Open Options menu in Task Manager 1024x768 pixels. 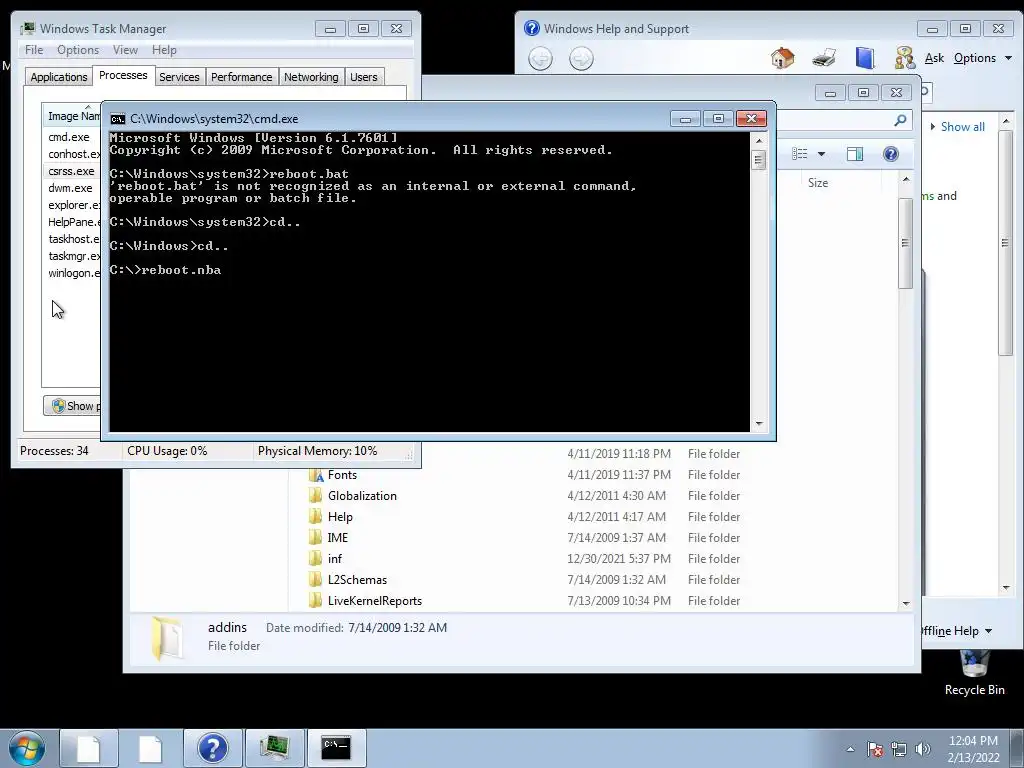click(x=78, y=50)
